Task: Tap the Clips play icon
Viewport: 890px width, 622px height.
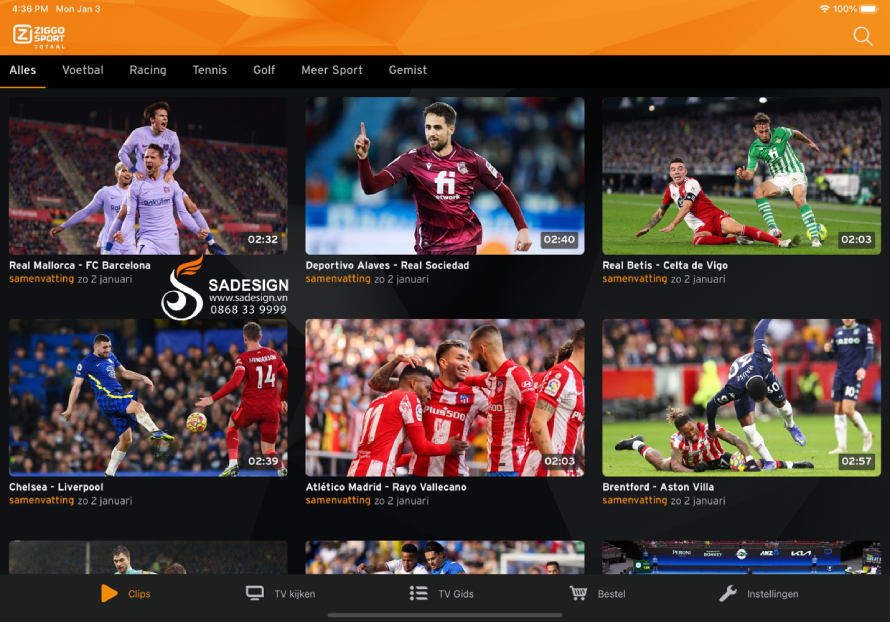Action: click(109, 593)
